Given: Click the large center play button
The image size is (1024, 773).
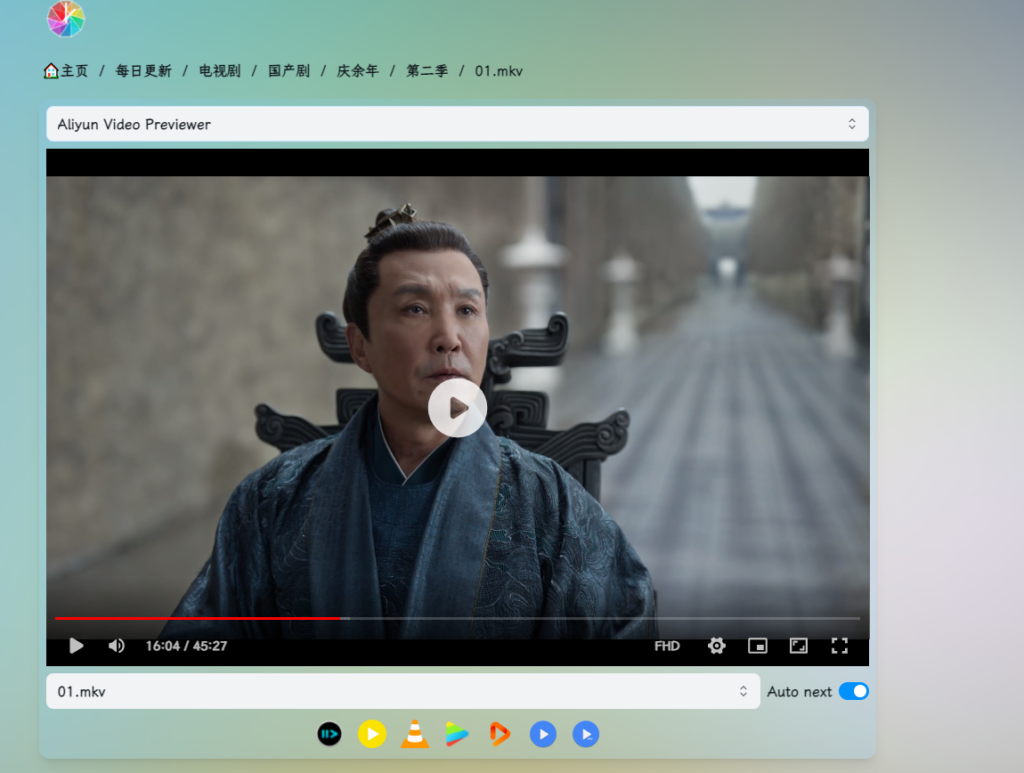Looking at the screenshot, I should (457, 408).
